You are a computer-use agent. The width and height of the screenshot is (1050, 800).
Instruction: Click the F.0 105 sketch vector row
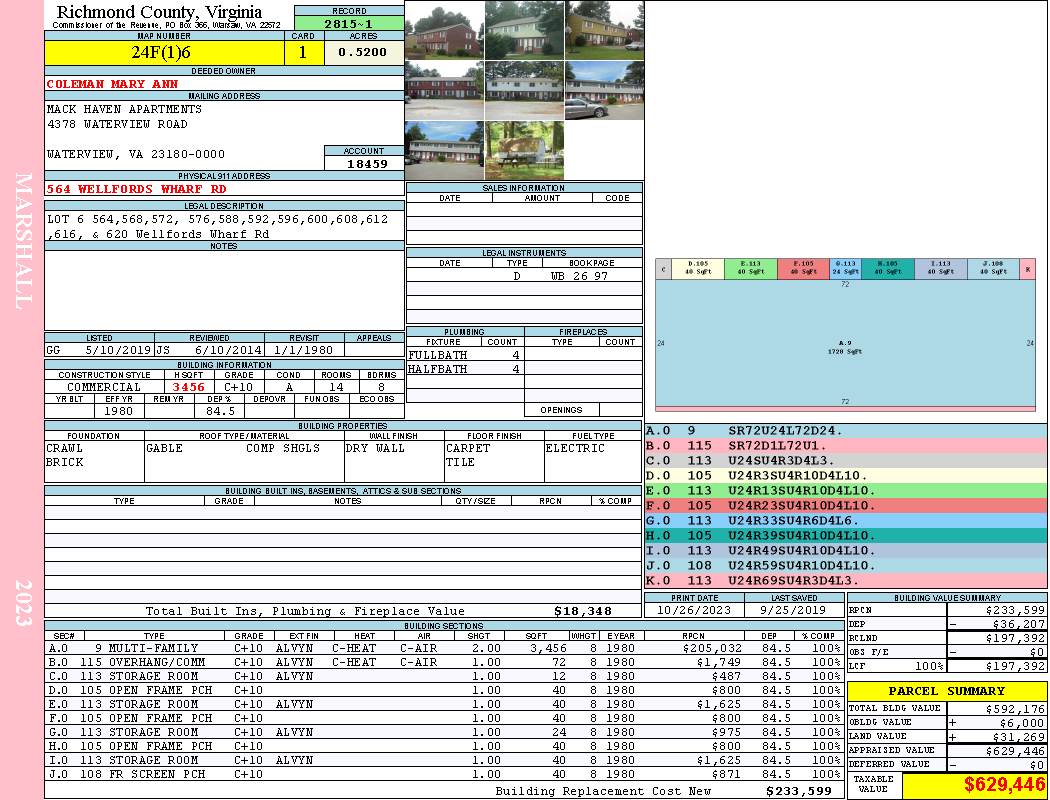[845, 506]
